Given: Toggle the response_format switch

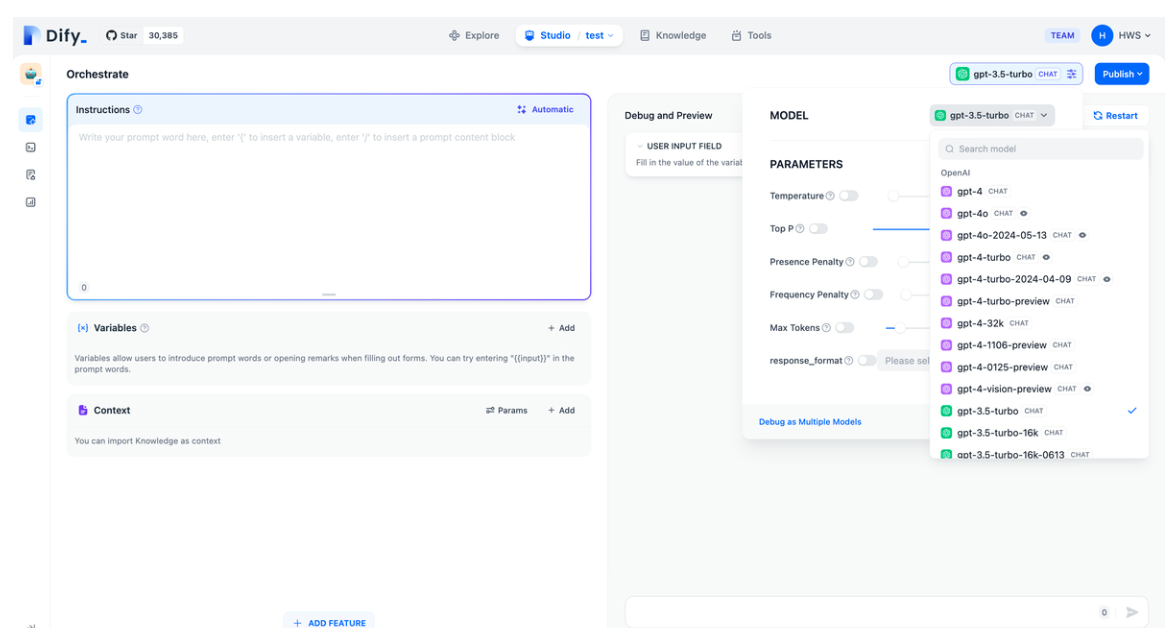Looking at the screenshot, I should (866, 360).
